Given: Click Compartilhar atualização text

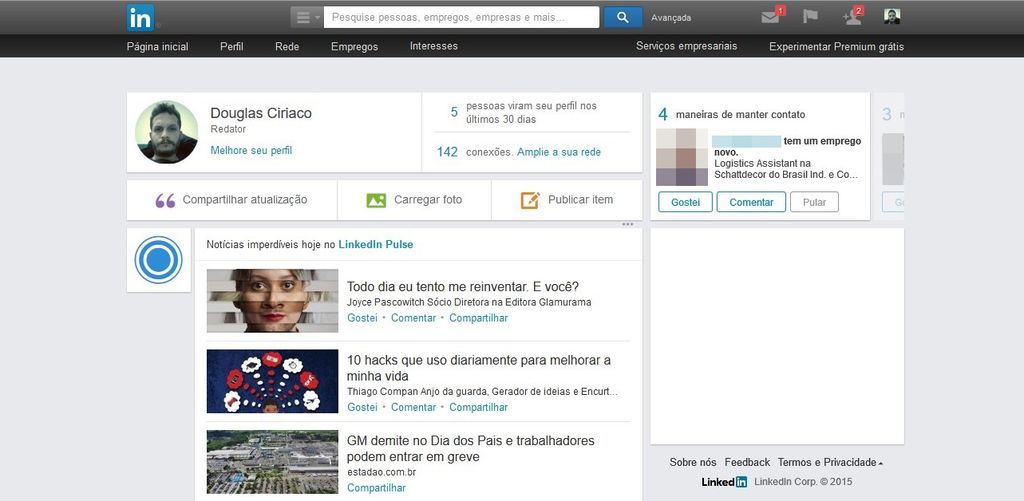Looking at the screenshot, I should coord(245,200).
